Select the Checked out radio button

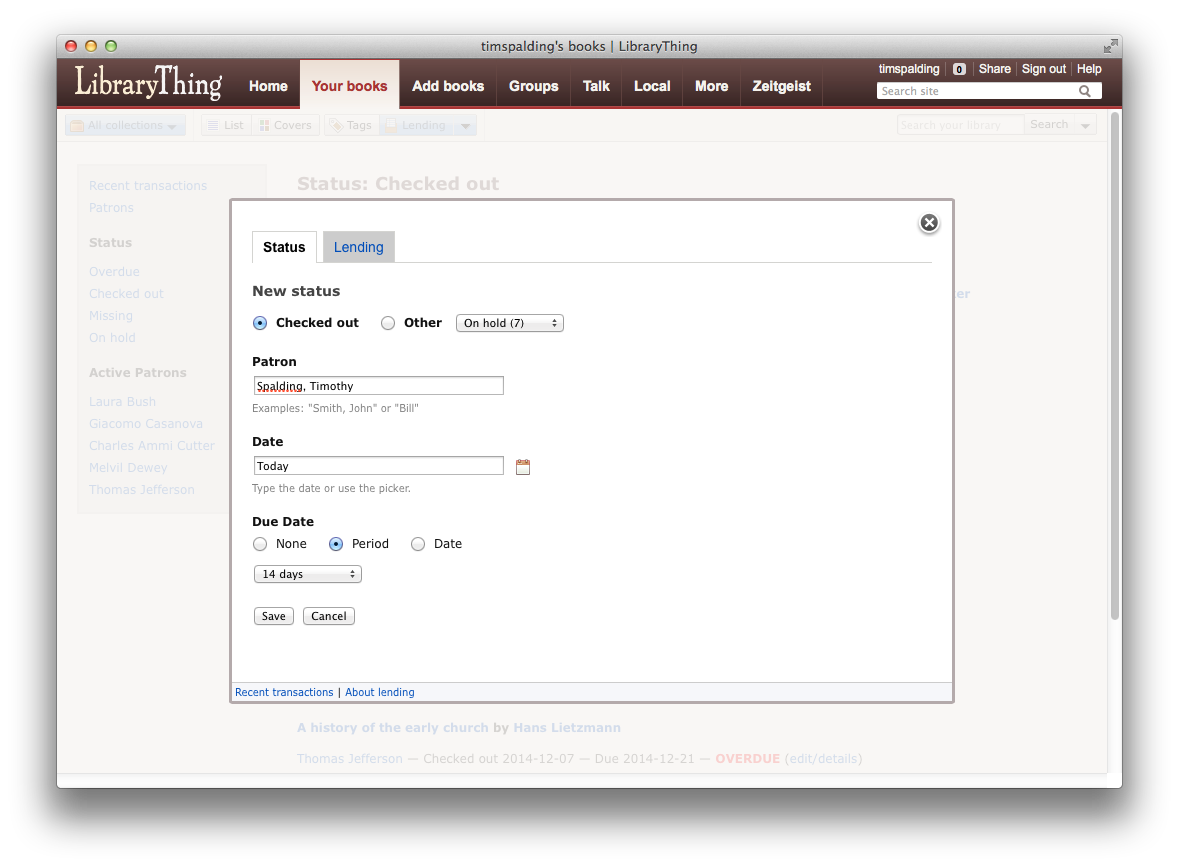(260, 323)
